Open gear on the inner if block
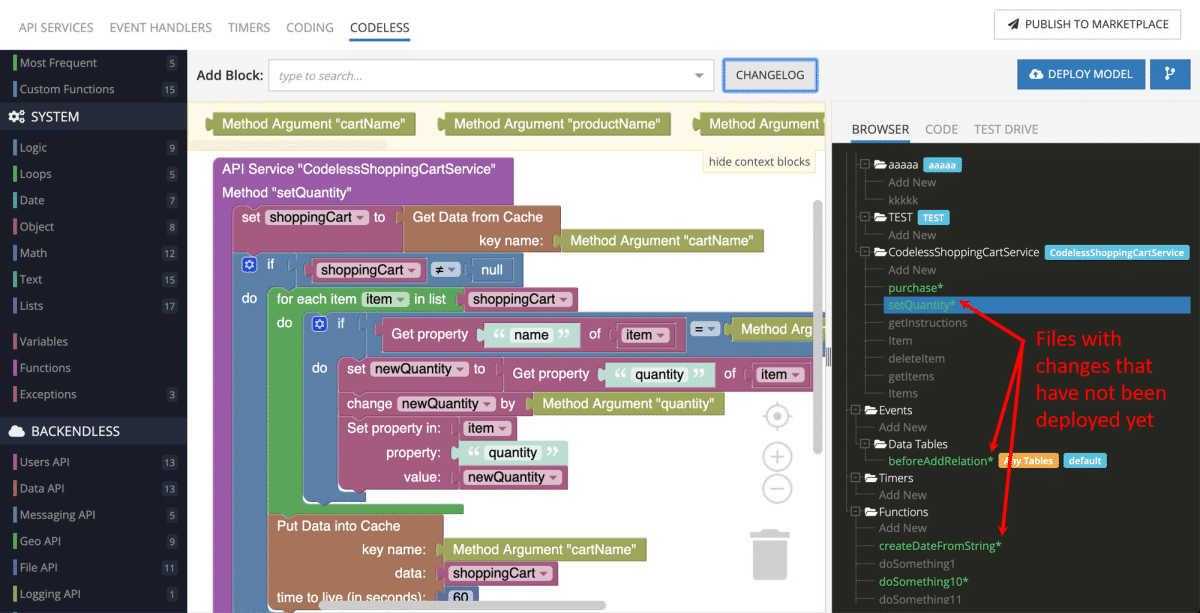 tap(320, 324)
